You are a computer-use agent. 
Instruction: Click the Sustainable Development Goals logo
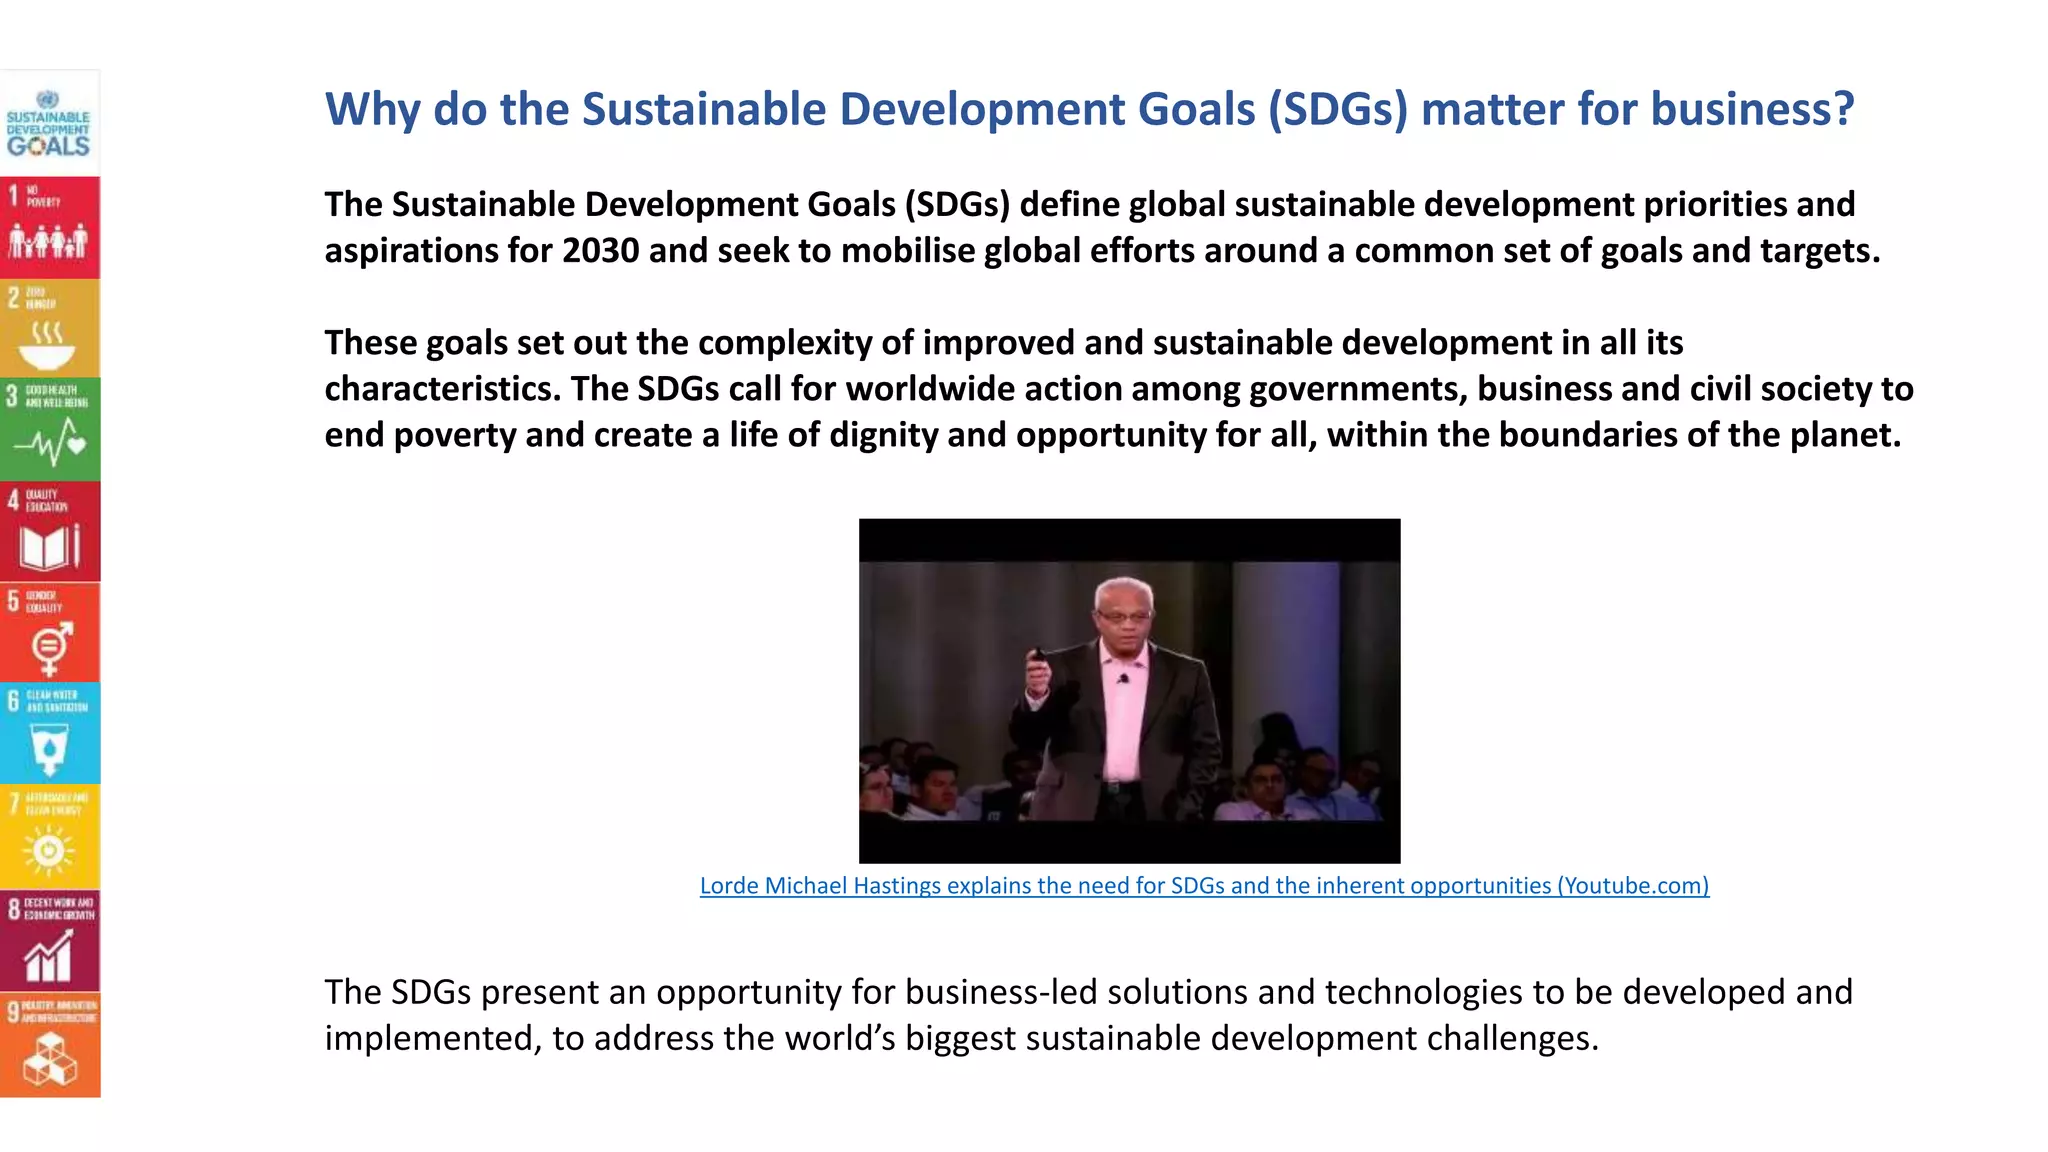pos(49,124)
